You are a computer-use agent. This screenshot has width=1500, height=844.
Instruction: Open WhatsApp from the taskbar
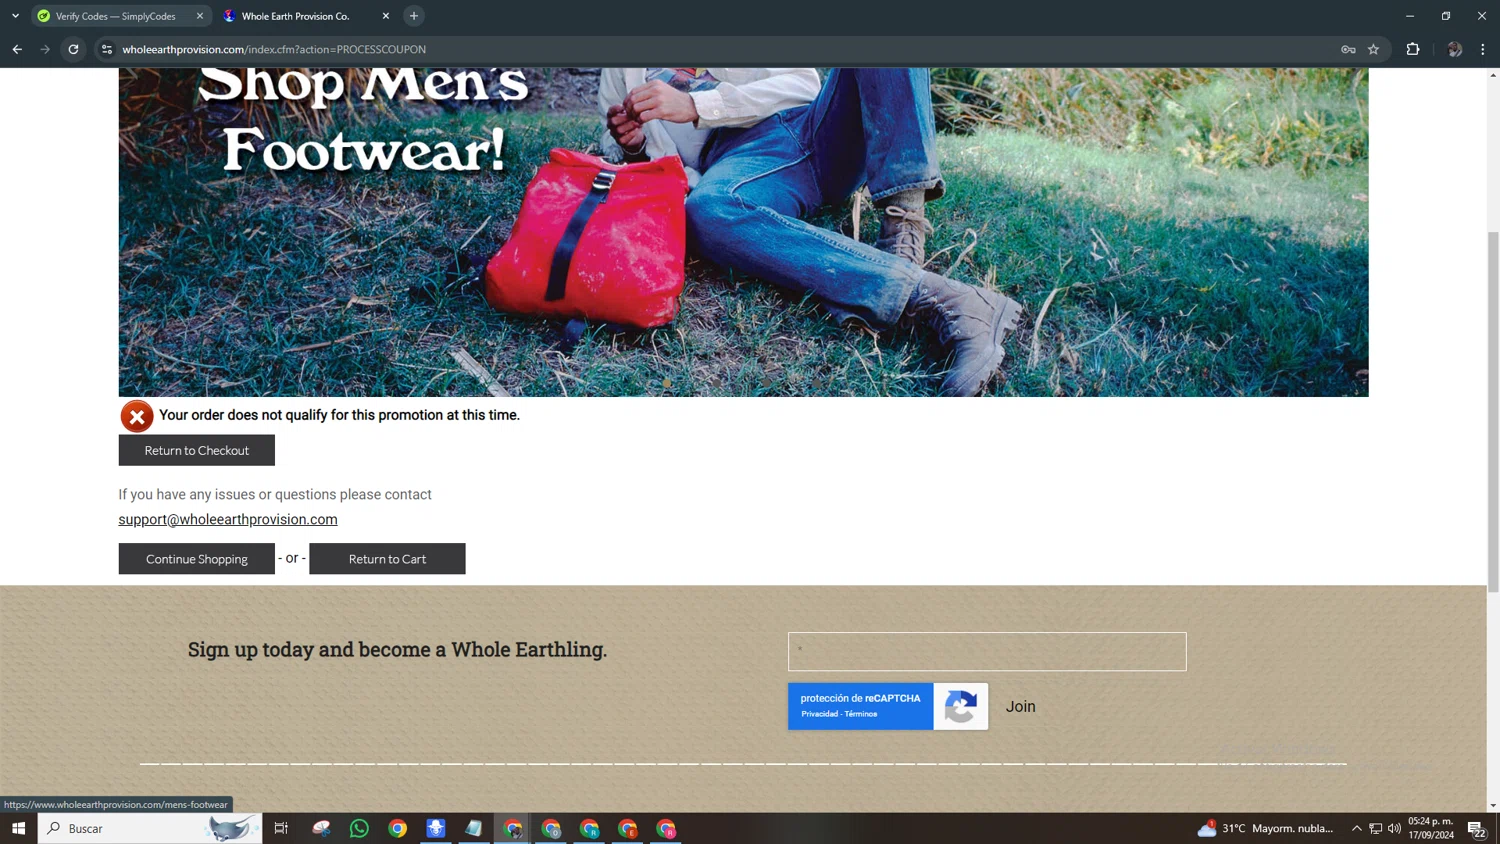[x=359, y=828]
